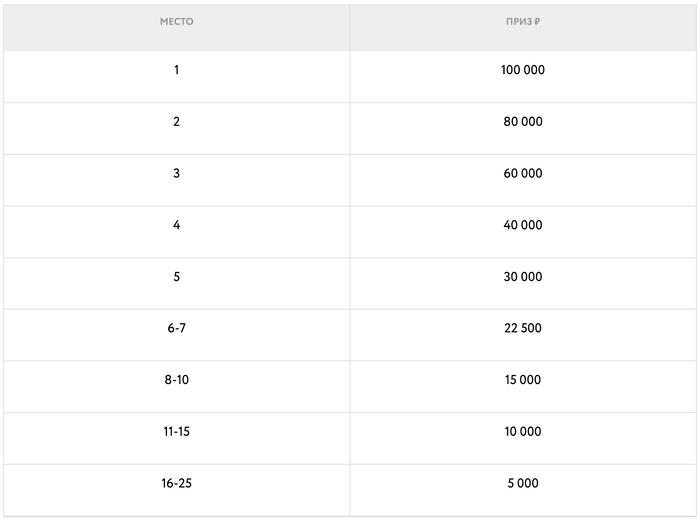Click the МЕСТО column header
Screen dimensions: 700x522
[176, 22]
